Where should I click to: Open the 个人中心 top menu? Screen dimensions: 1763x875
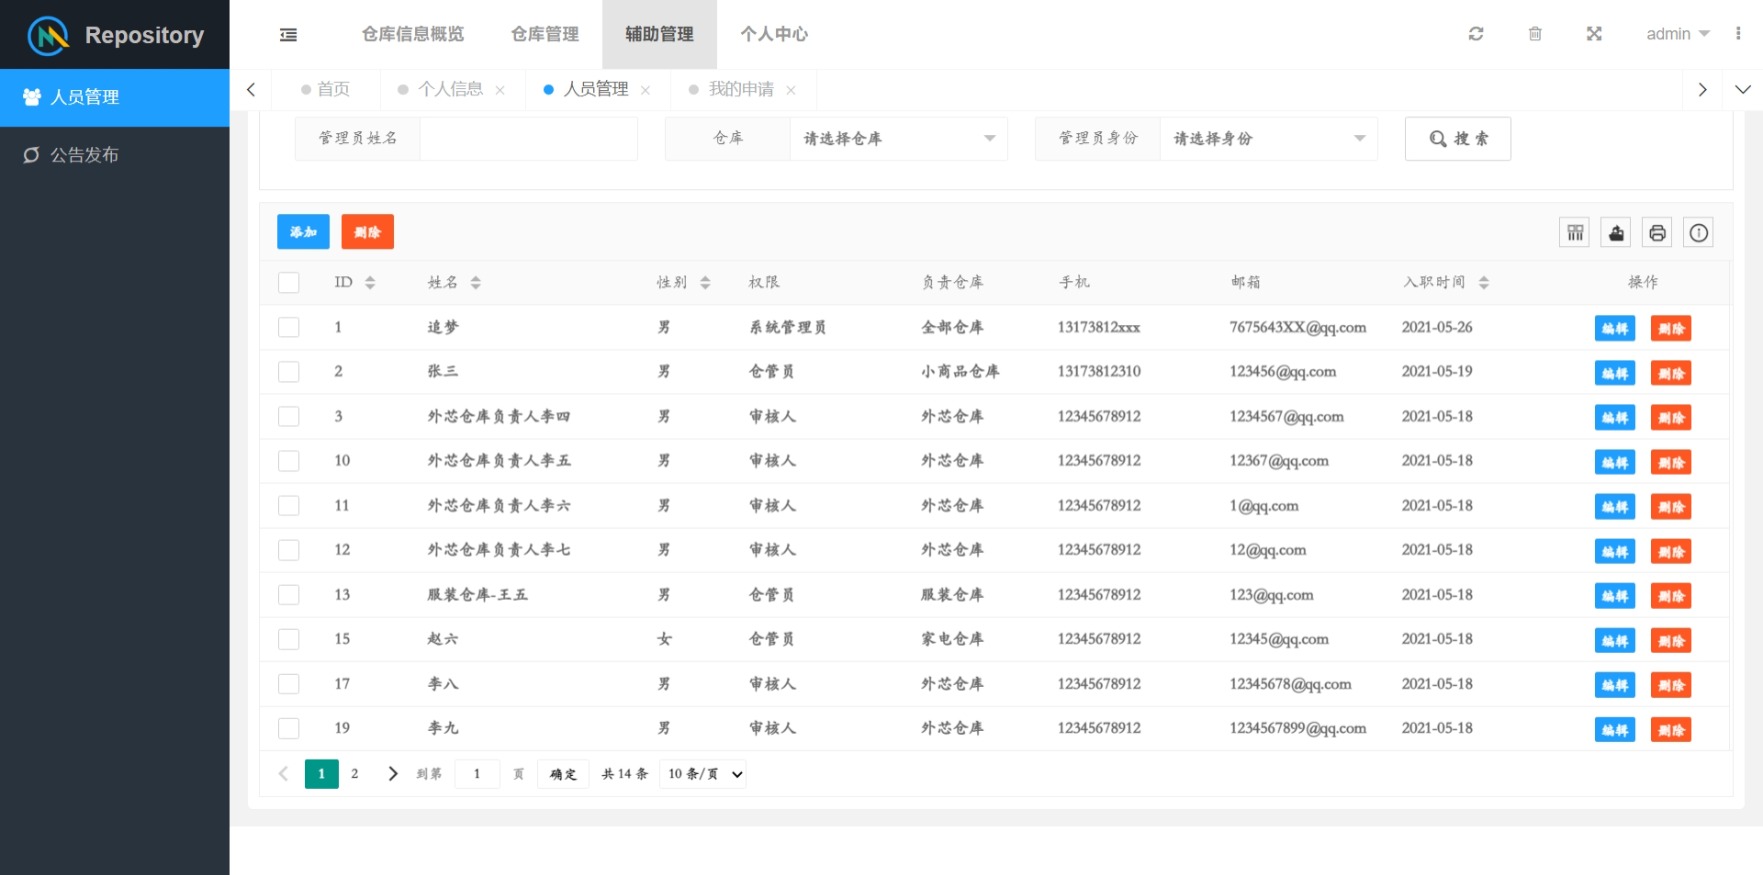pyautogui.click(x=774, y=34)
